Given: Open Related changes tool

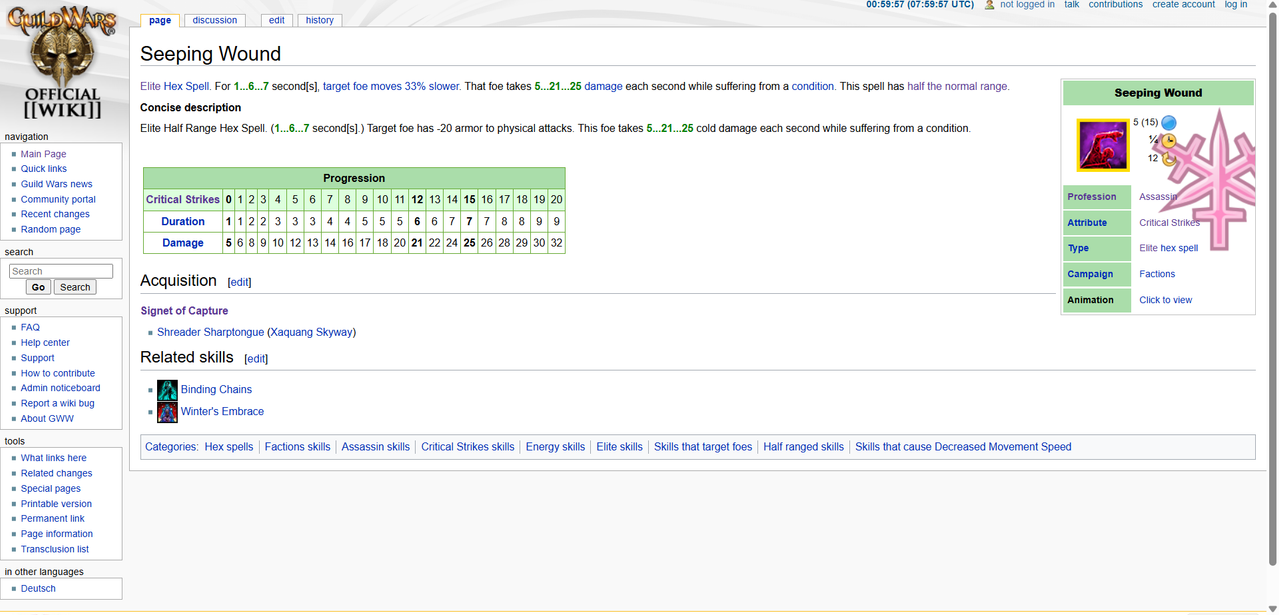Looking at the screenshot, I should [56, 473].
